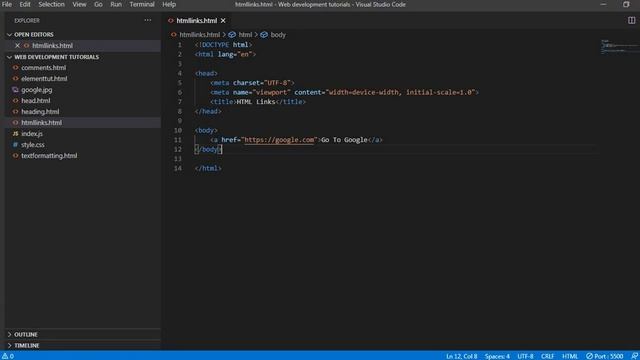The width and height of the screenshot is (640, 360).
Task: Expand the Outline section
Action: point(9,335)
